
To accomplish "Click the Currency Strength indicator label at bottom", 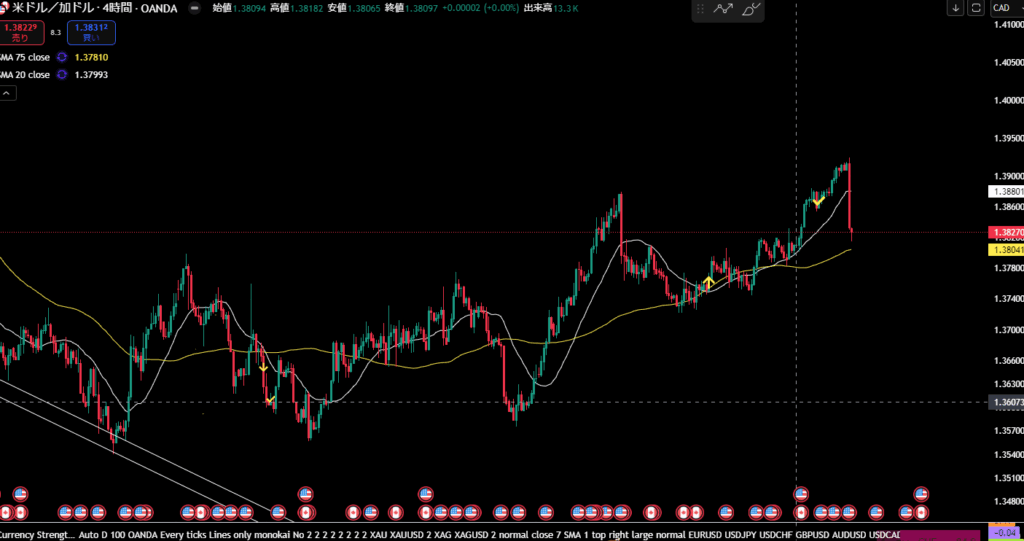I will pos(38,535).
